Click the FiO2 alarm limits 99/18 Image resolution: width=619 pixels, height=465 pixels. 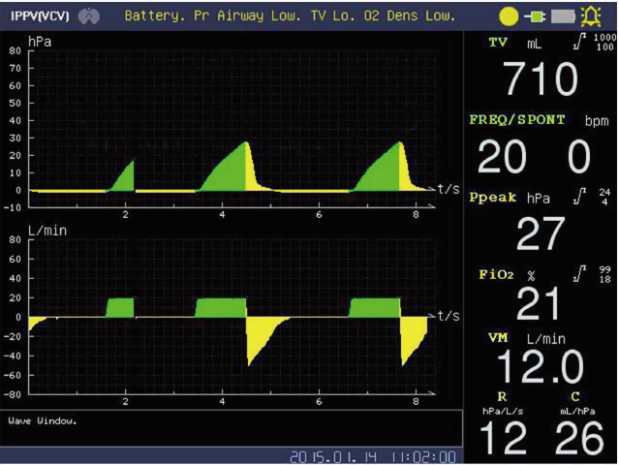tap(604, 274)
